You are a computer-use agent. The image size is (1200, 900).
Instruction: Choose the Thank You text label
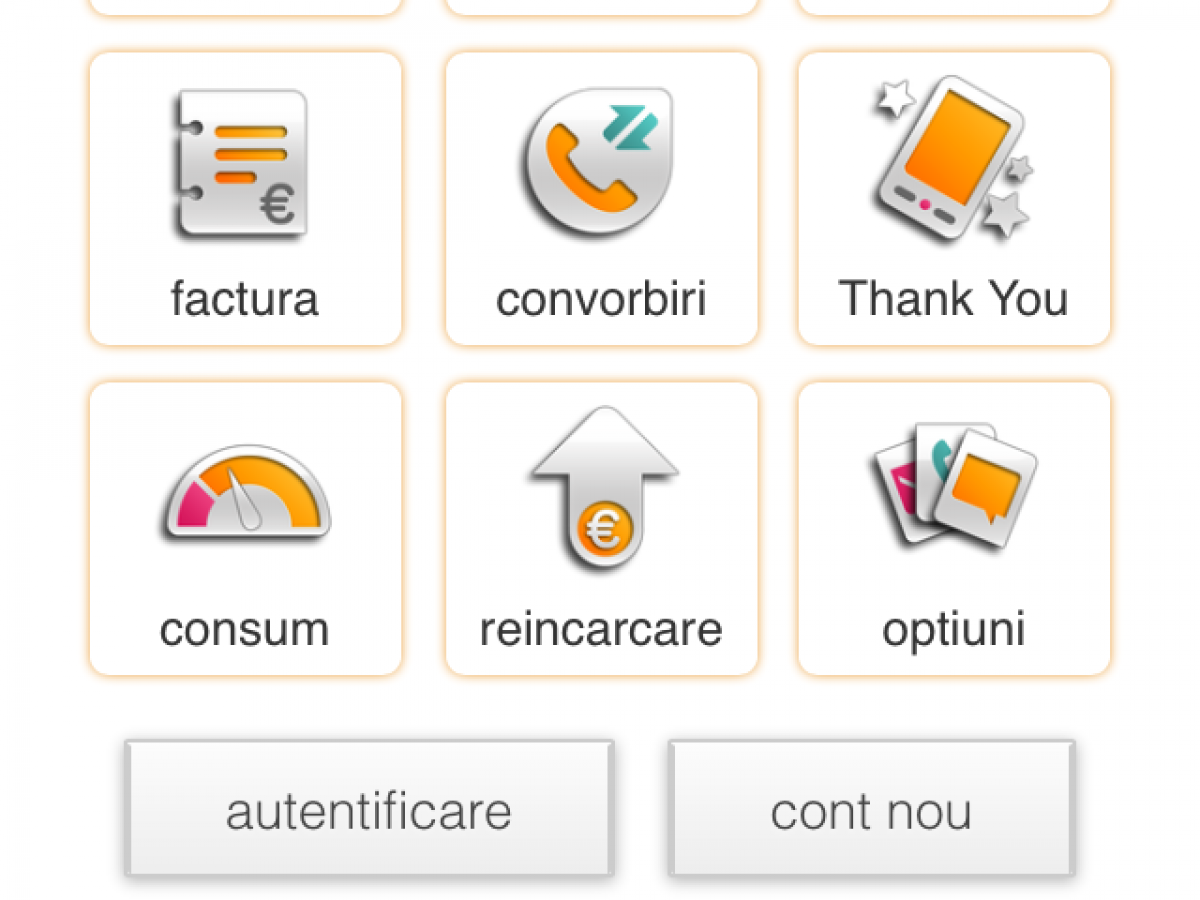click(x=953, y=298)
